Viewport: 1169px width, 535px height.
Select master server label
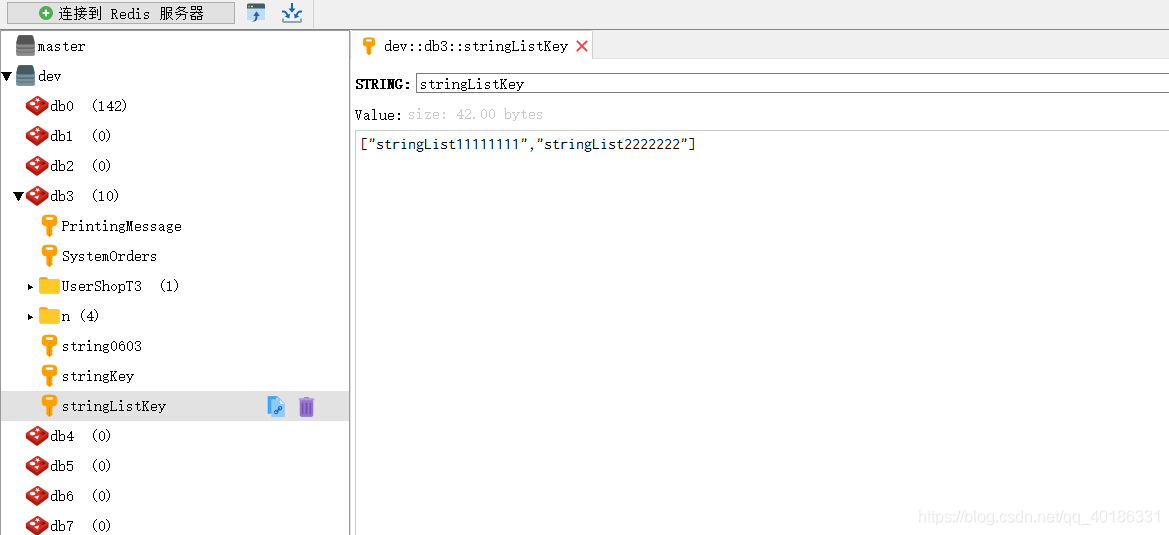pos(61,46)
